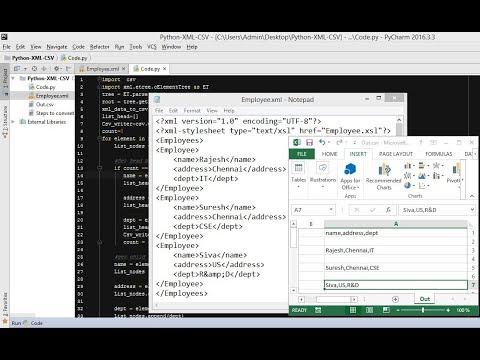Close the Code.py editor tab
The image size is (480, 360).
tap(164, 69)
